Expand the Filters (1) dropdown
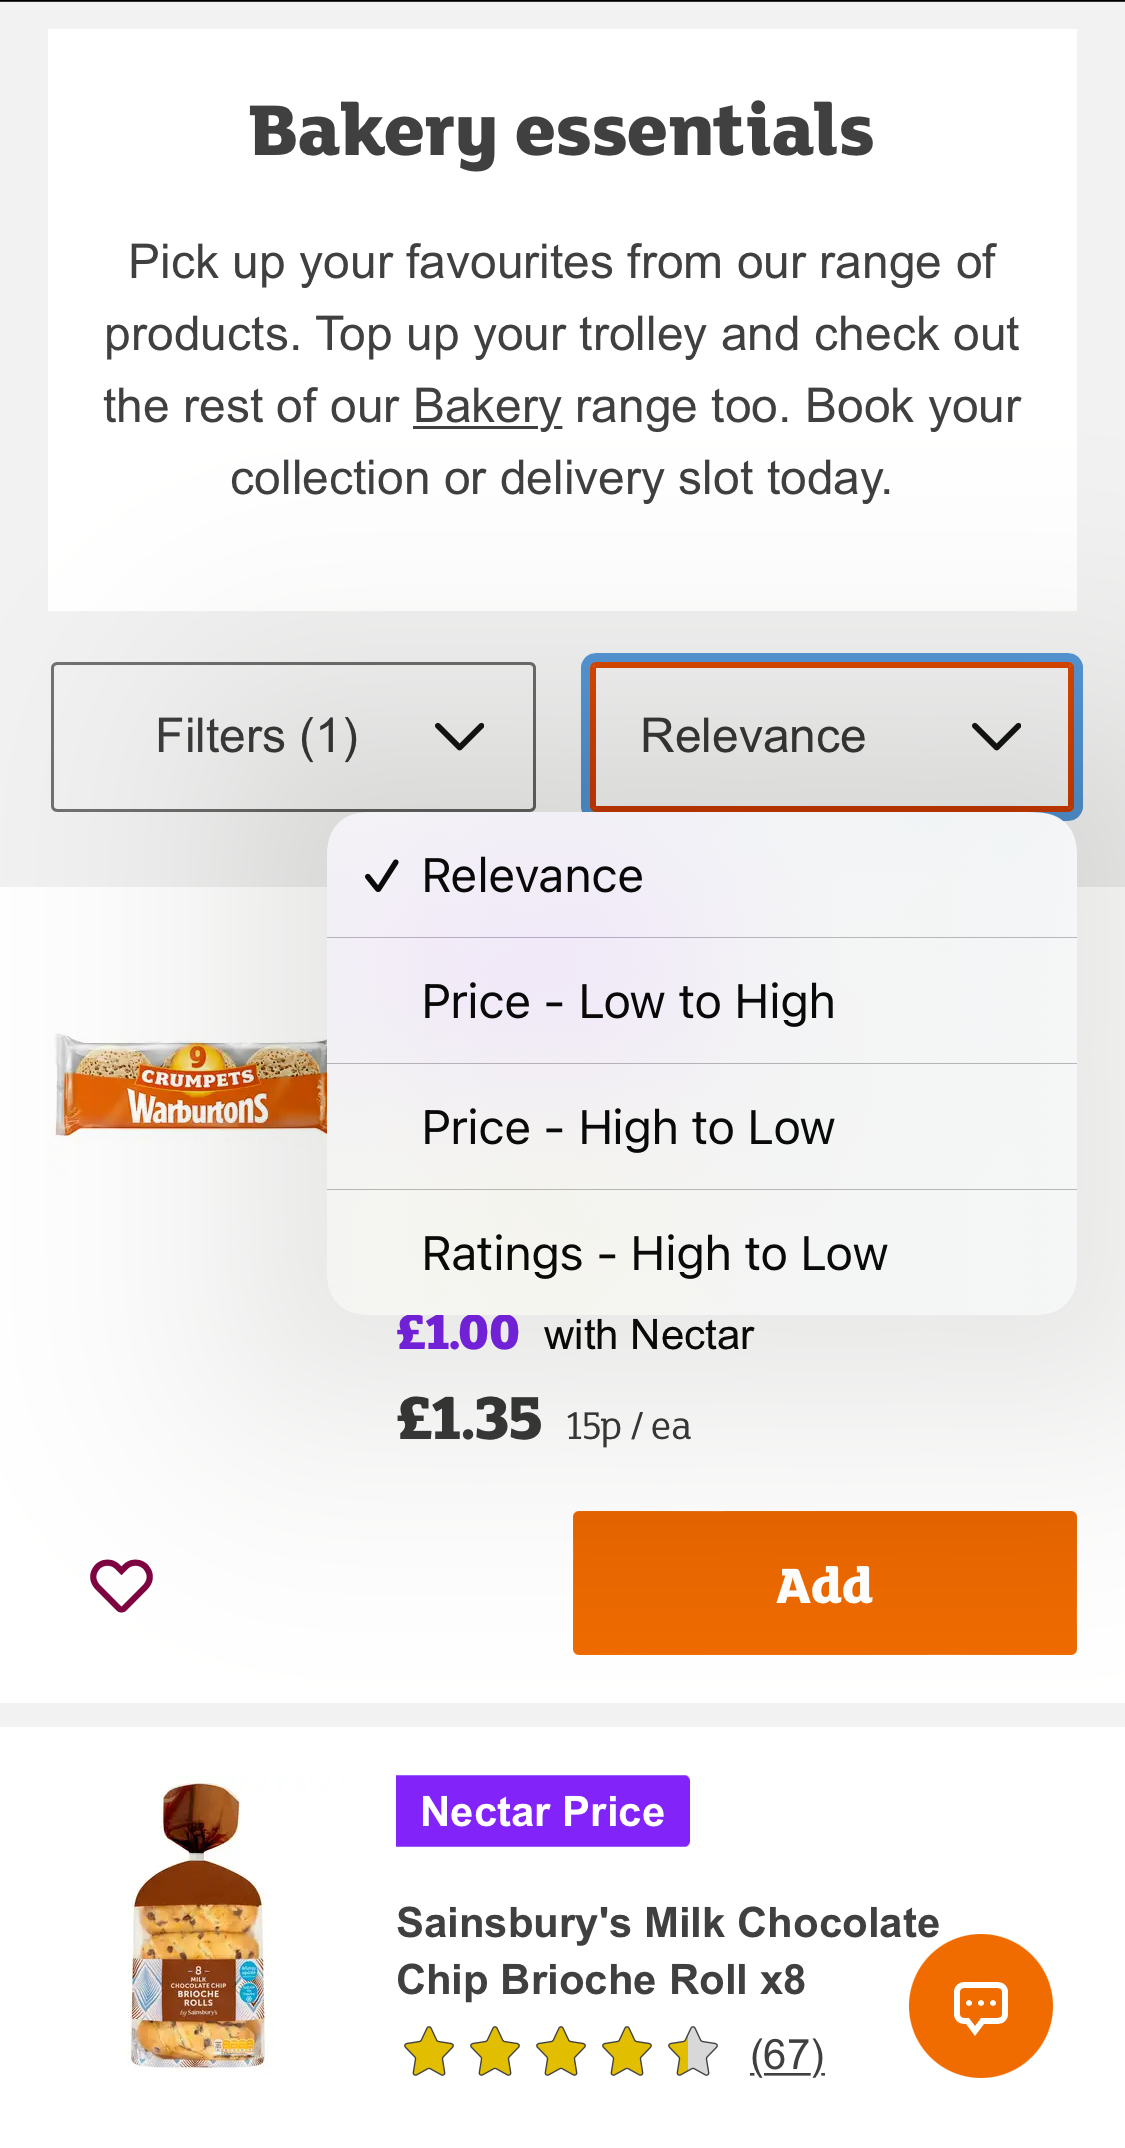 click(x=293, y=737)
